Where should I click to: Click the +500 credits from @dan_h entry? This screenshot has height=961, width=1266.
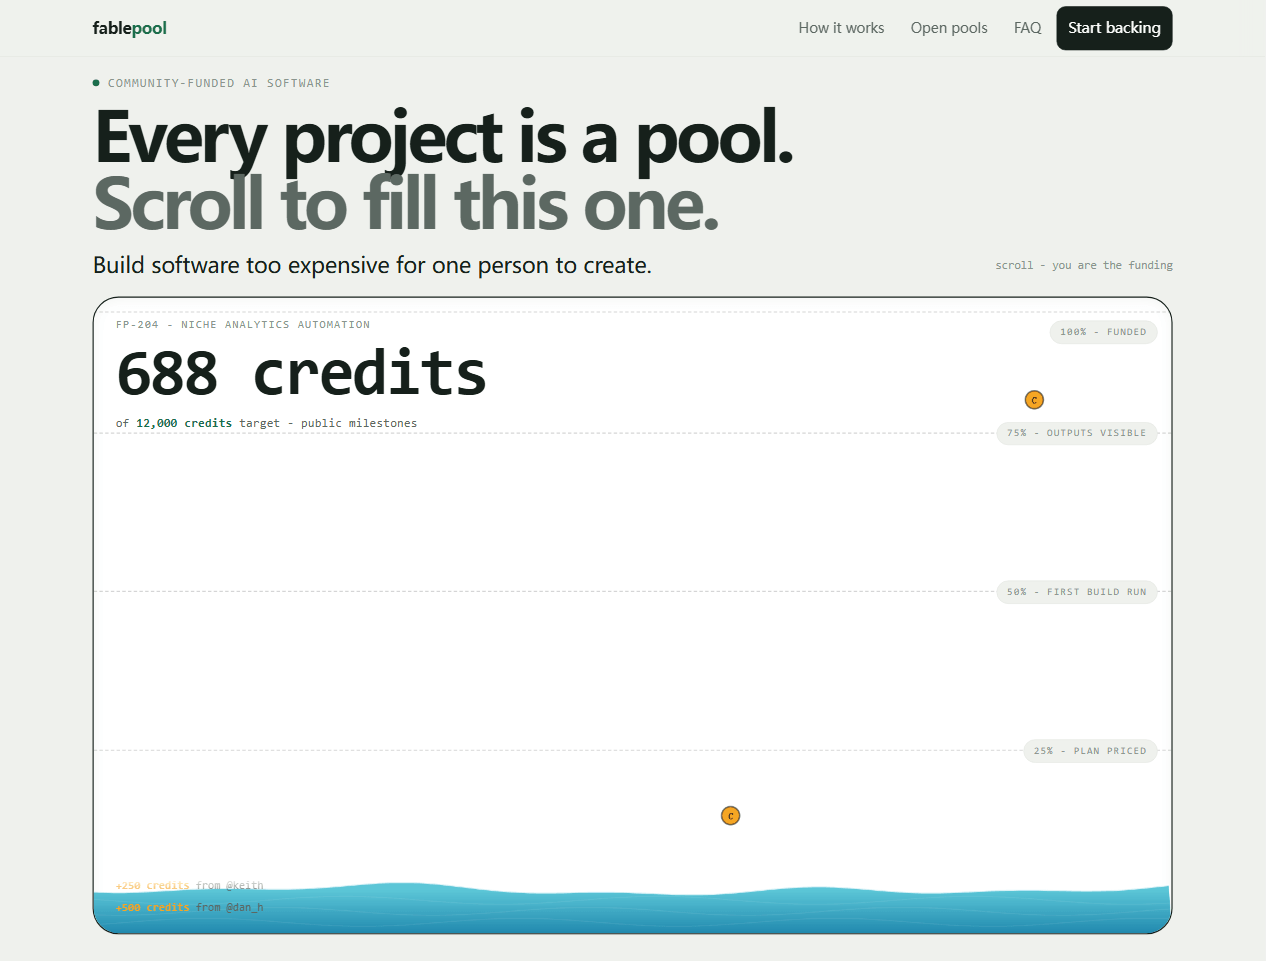[190, 908]
